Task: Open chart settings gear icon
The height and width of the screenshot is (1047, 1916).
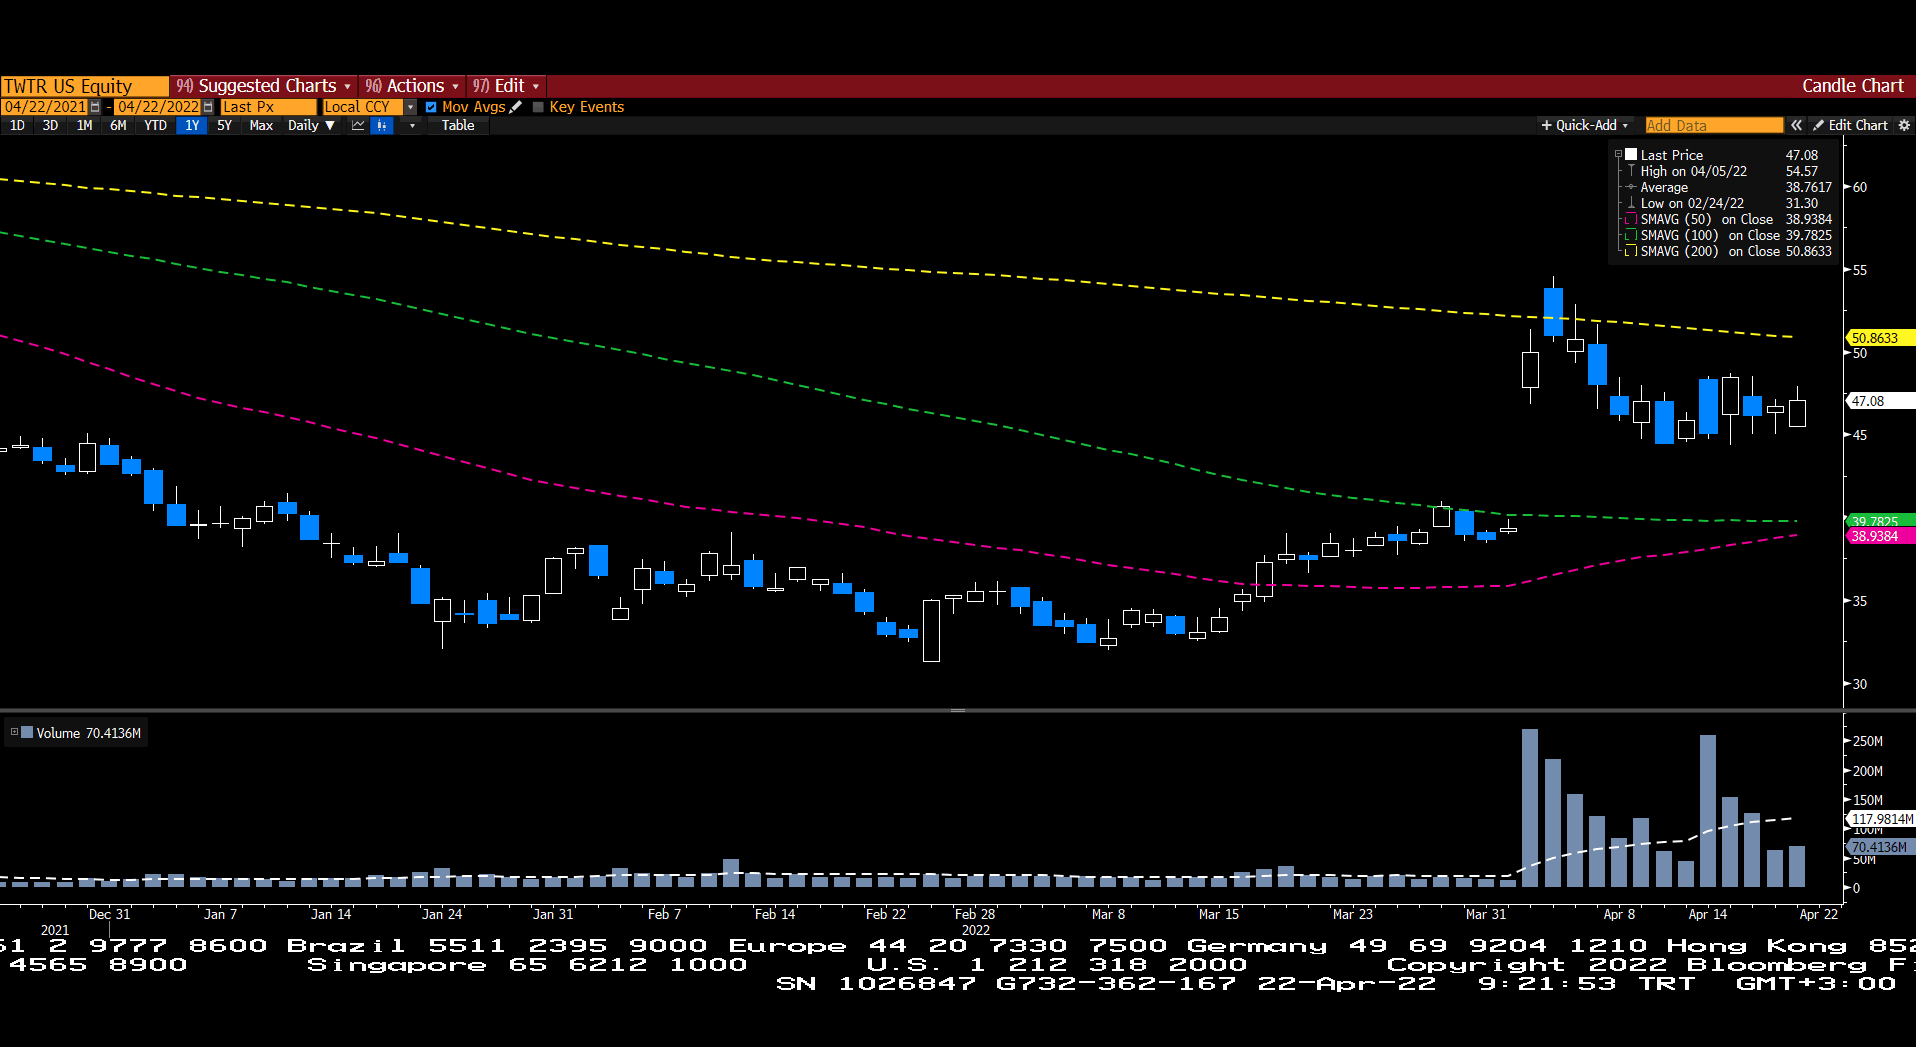Action: 1904,126
